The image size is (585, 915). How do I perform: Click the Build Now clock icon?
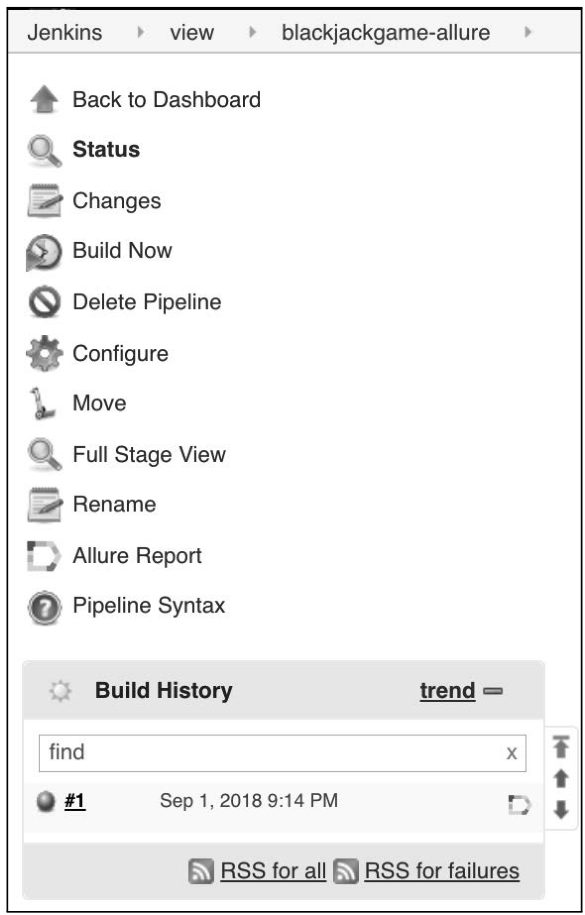44,252
